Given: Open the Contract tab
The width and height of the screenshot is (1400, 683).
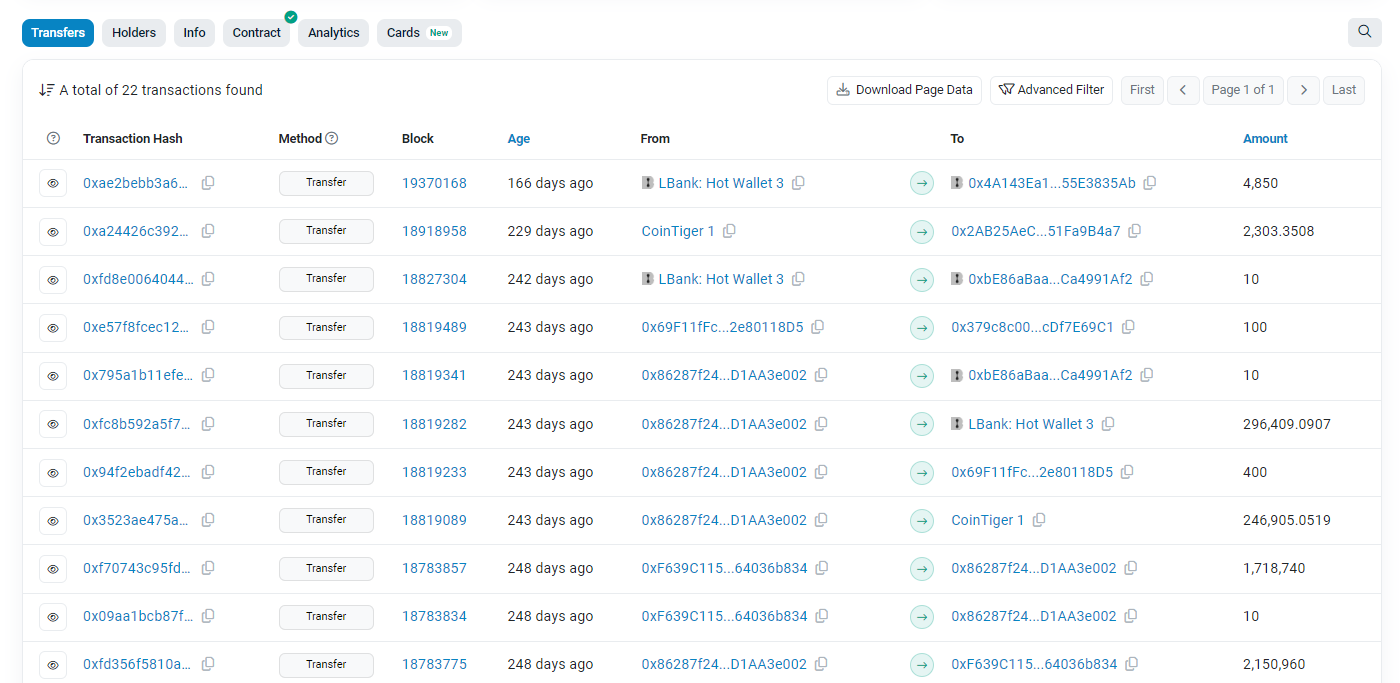Looking at the screenshot, I should coord(257,33).
